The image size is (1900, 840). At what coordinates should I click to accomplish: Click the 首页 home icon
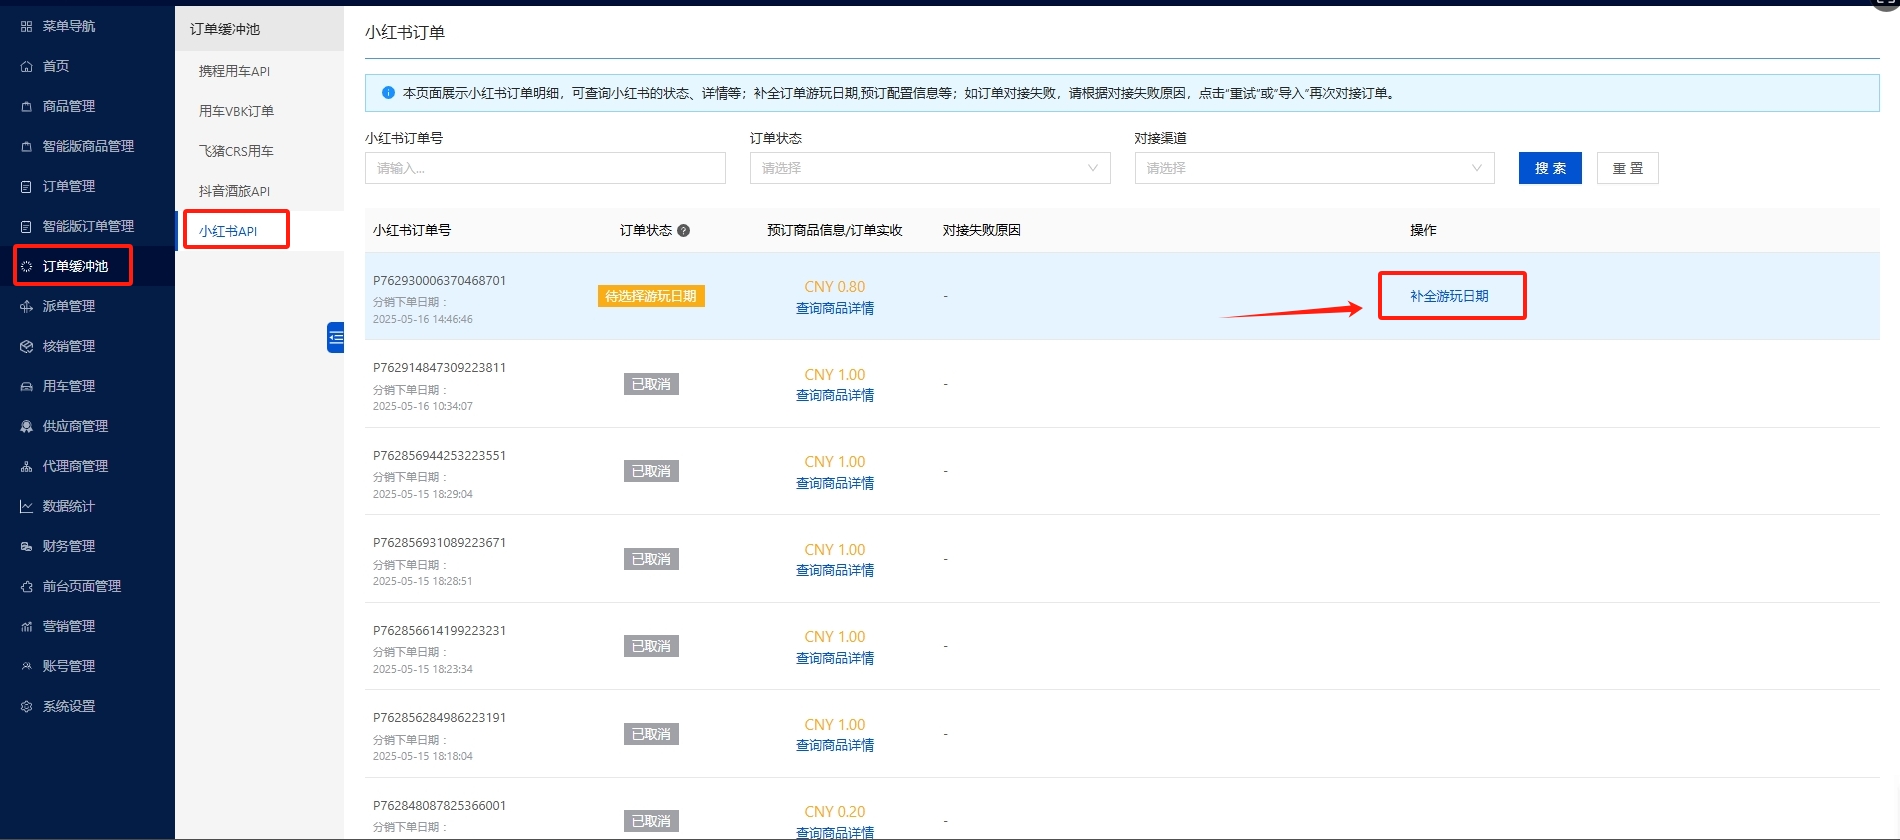(26, 66)
